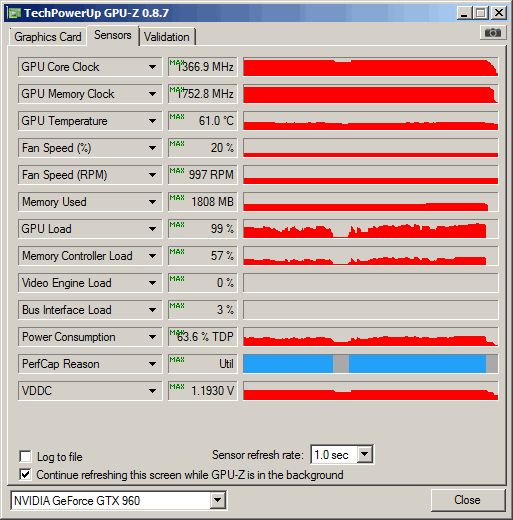Click the screenshot camera icon
The image size is (513, 520).
[x=493, y=33]
